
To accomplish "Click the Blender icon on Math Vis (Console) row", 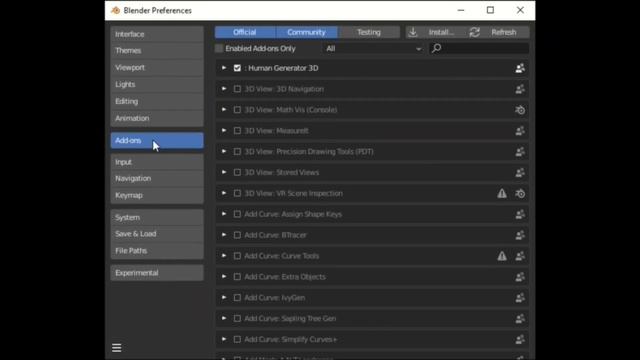I will click(520, 110).
